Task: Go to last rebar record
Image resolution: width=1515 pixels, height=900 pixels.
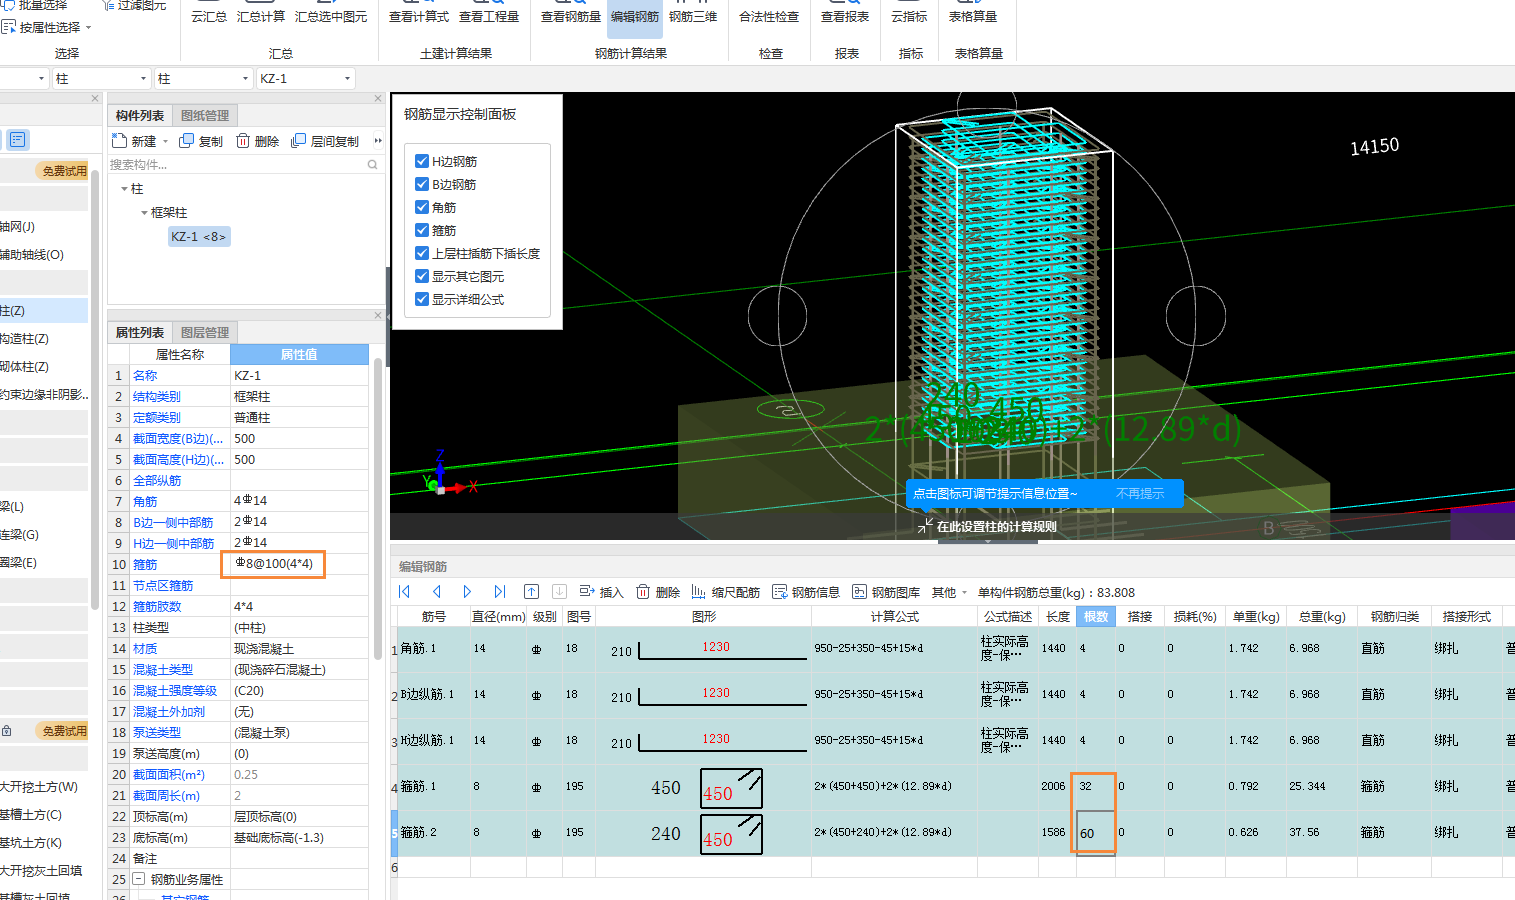Action: (499, 592)
